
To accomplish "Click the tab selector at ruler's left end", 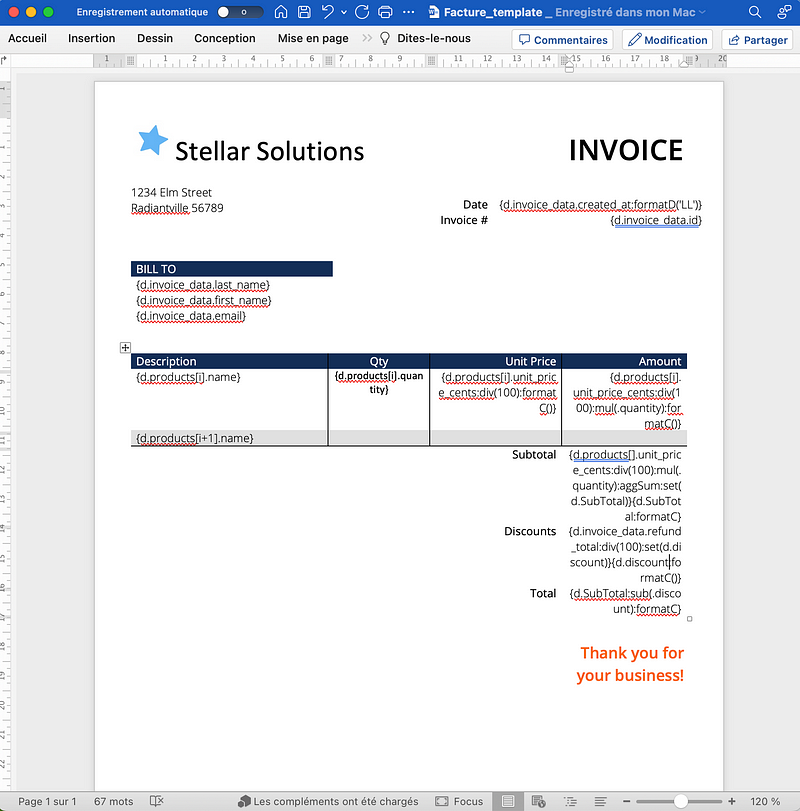I will [x=4, y=61].
